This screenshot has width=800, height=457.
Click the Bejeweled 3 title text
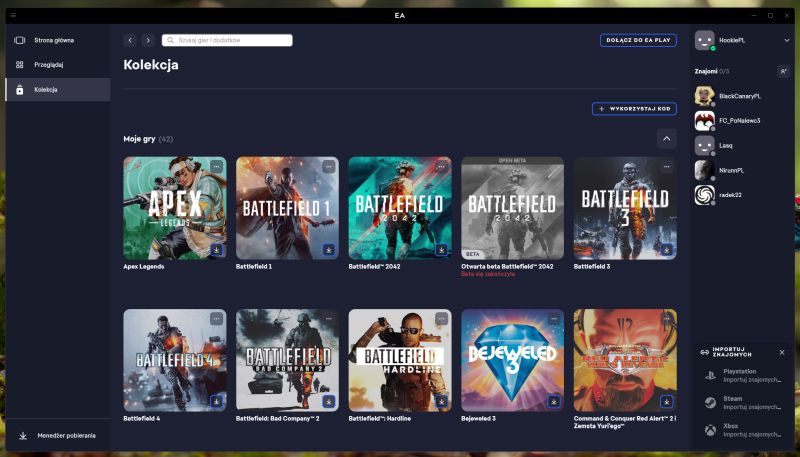(478, 418)
